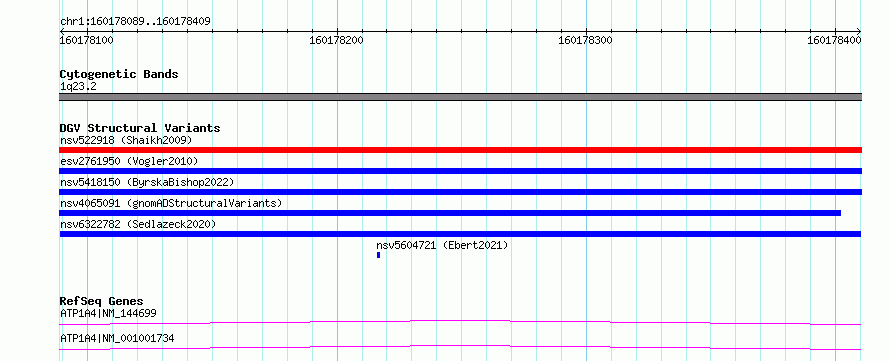Open variant esv2761950 (Vogler2010) label
890x361 pixels.
(x=129, y=161)
